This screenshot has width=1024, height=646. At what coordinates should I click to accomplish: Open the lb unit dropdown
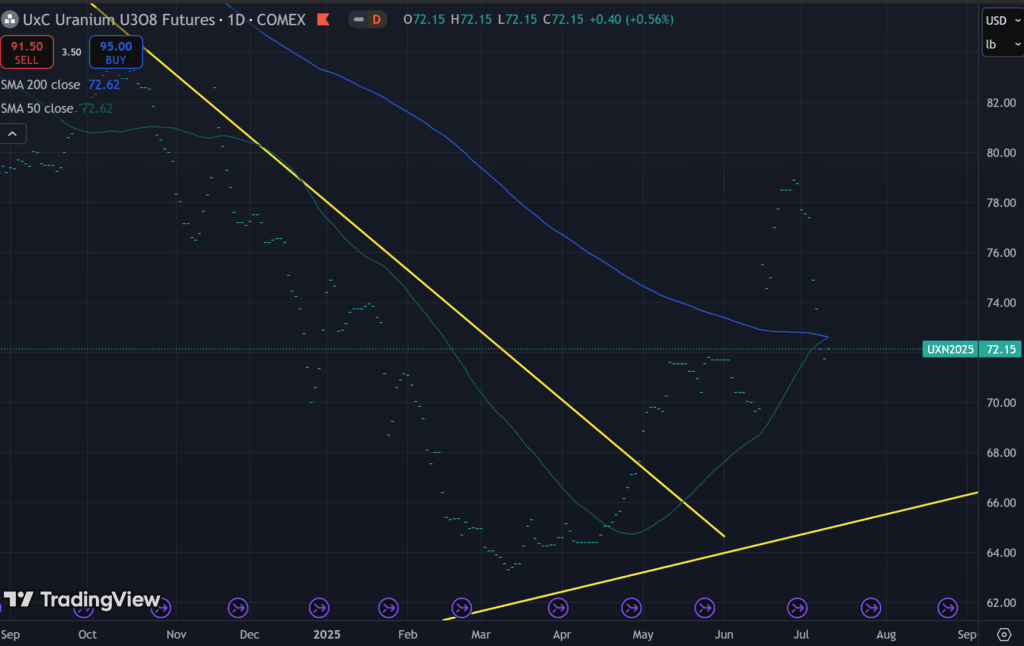tap(1002, 44)
